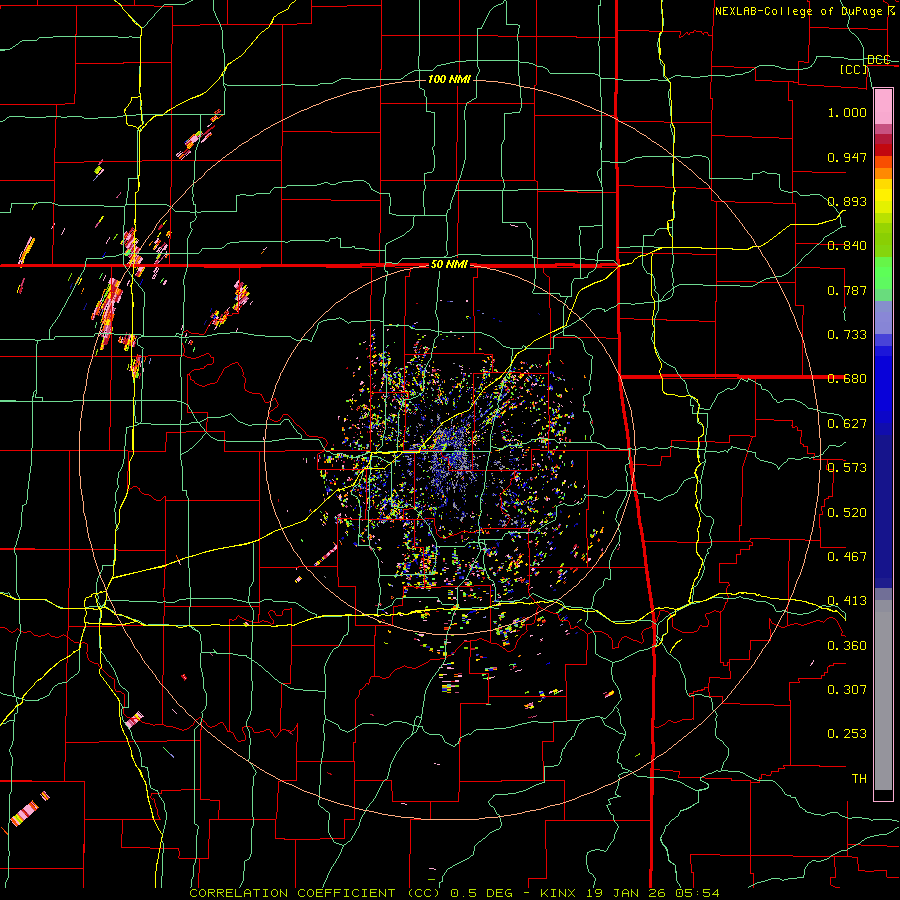Click the Correlation Coefficient caption at bottom

click(x=454, y=893)
